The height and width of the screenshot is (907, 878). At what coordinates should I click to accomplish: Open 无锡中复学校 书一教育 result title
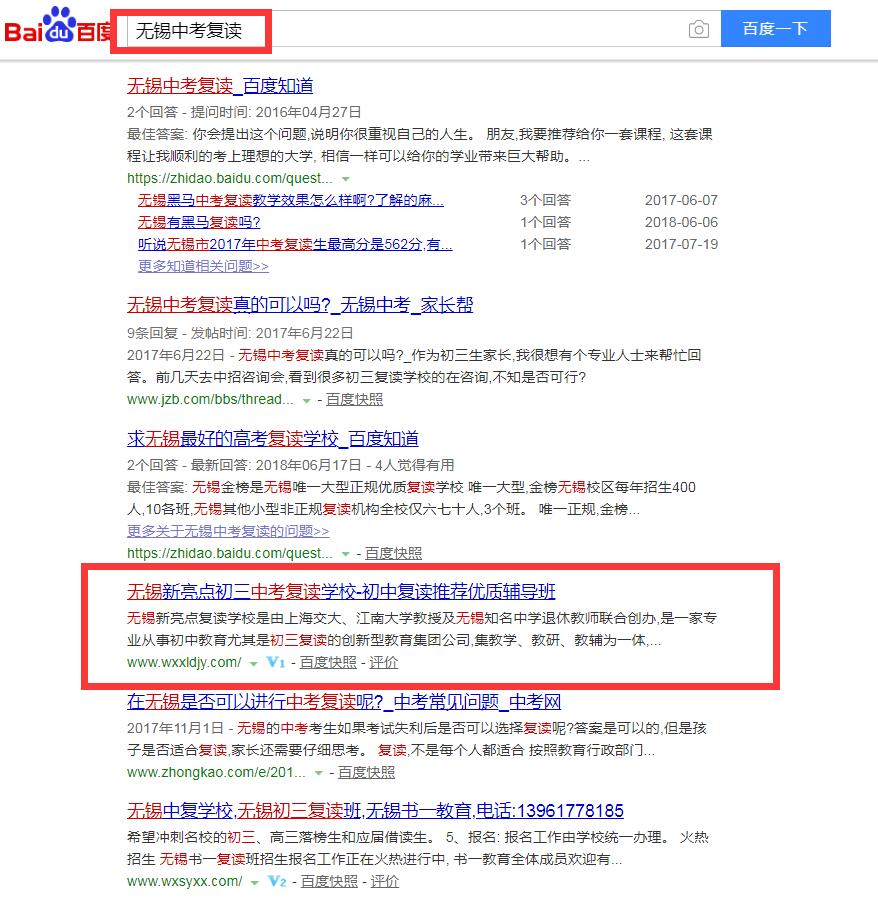[x=375, y=810]
